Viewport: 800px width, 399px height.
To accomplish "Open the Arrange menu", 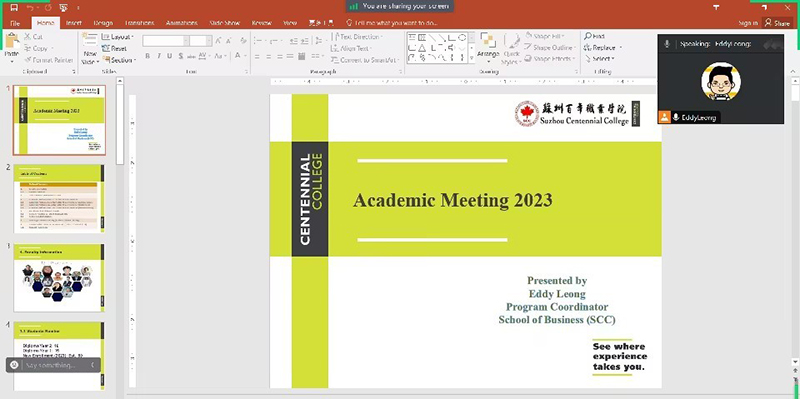I will pyautogui.click(x=488, y=48).
